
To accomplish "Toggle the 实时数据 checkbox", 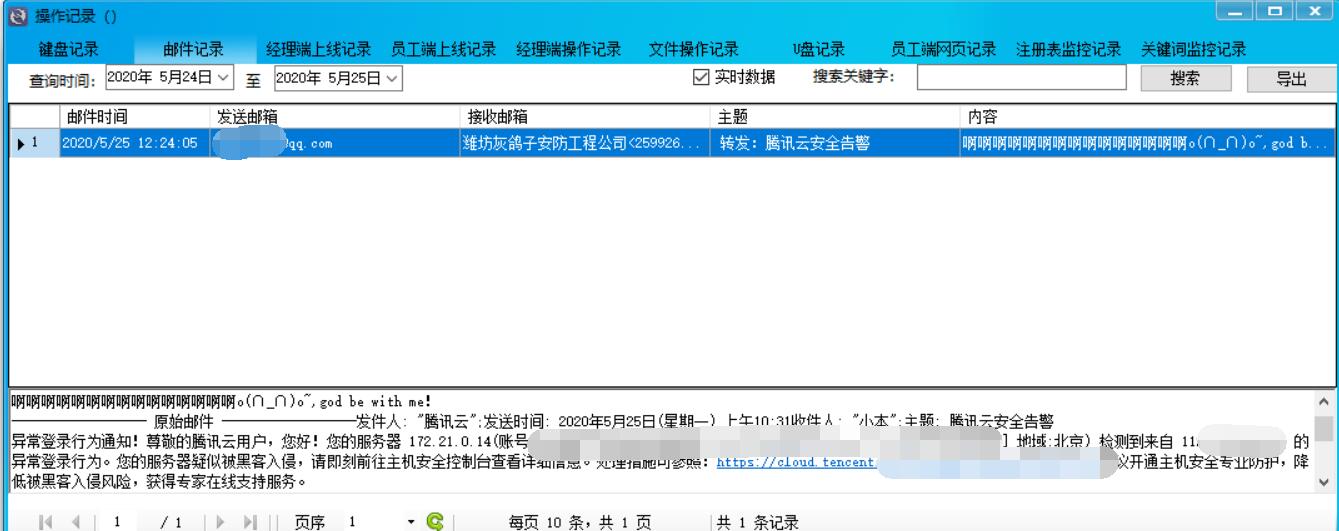I will pos(701,78).
